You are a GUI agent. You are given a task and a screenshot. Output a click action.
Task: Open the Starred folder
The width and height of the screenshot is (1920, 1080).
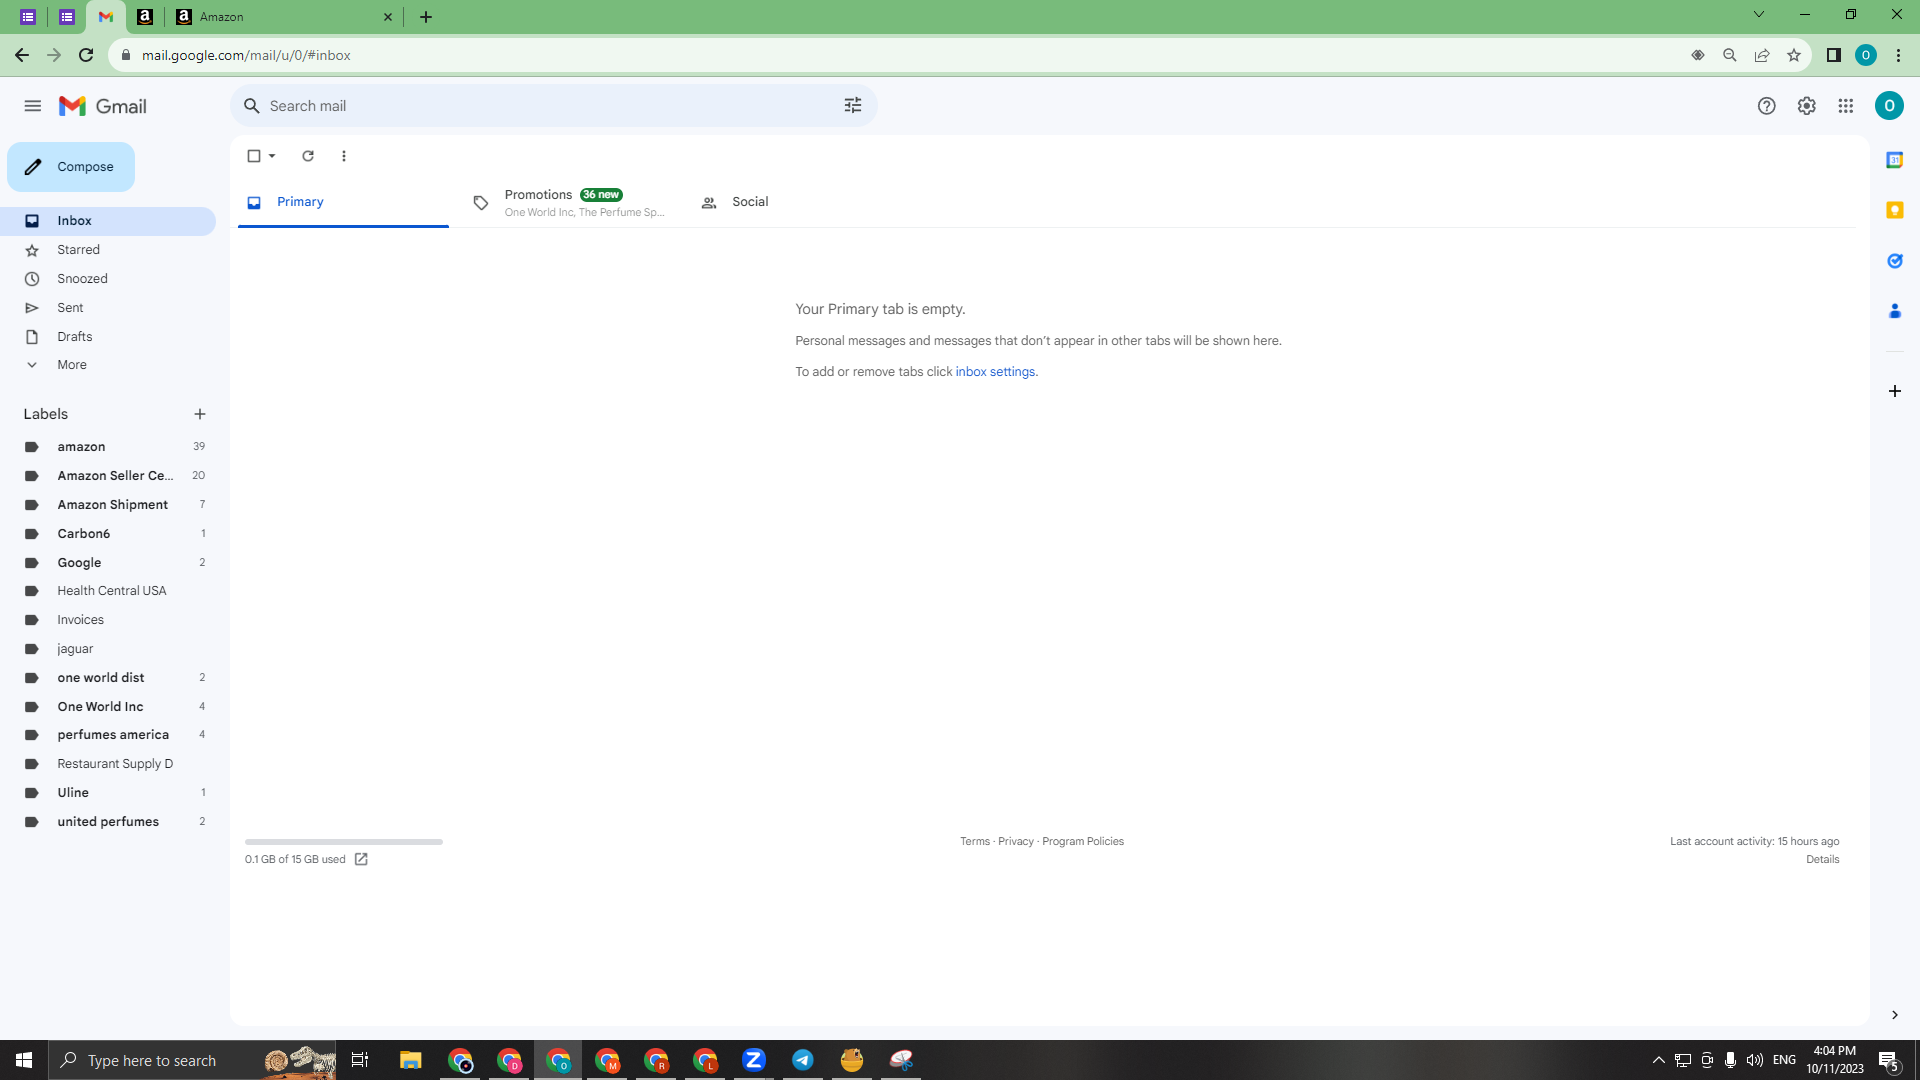tap(78, 250)
